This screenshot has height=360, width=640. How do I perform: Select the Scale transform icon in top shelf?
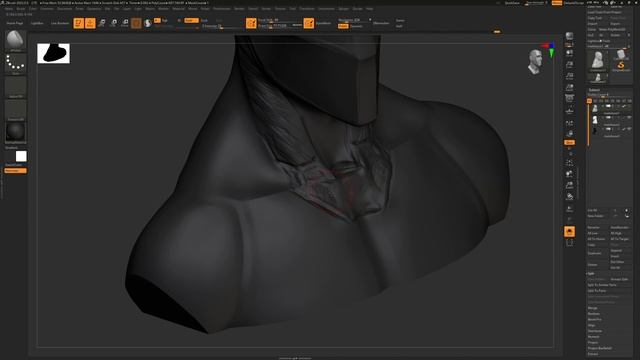[113, 23]
